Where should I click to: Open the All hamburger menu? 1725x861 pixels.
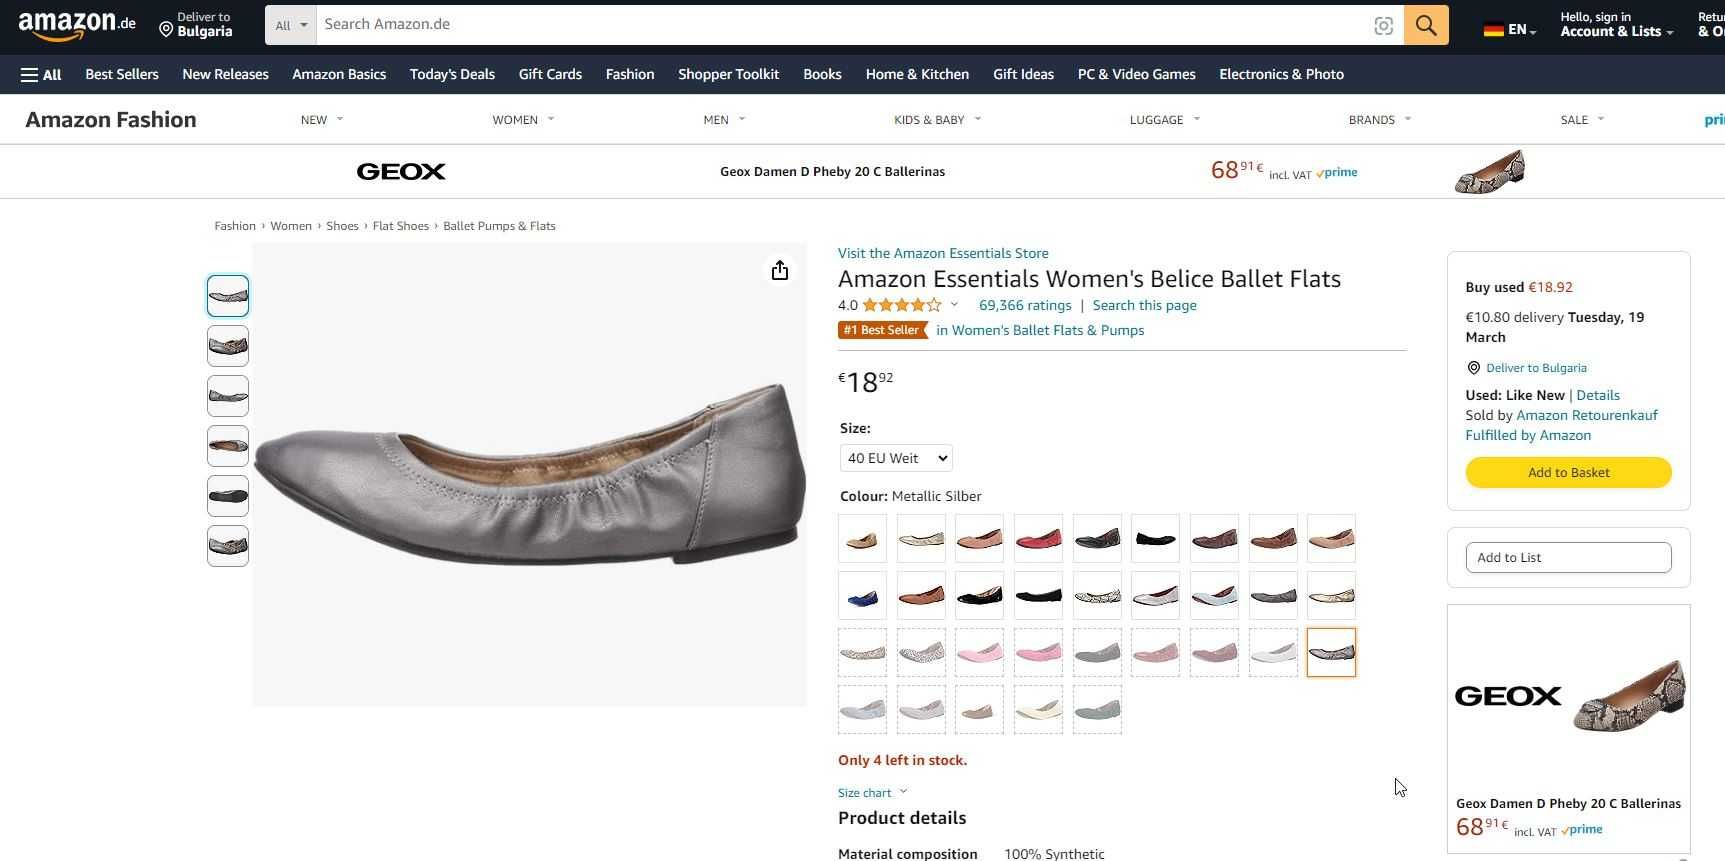coord(41,75)
